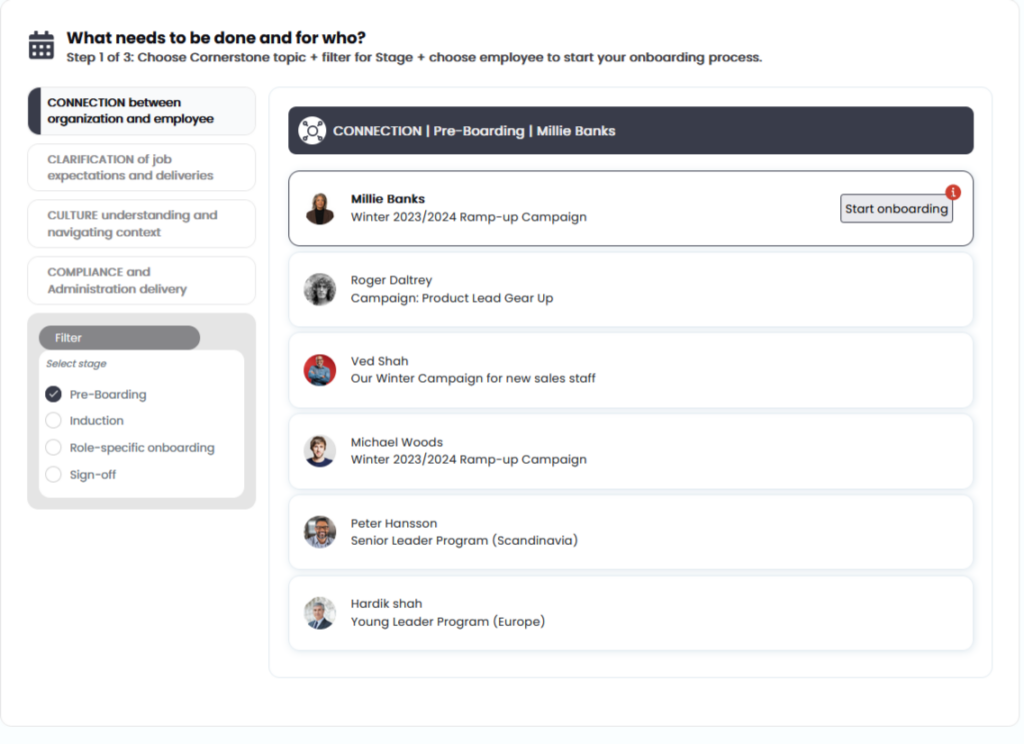Select the Induction stage filter
The image size is (1024, 744).
[x=54, y=421]
